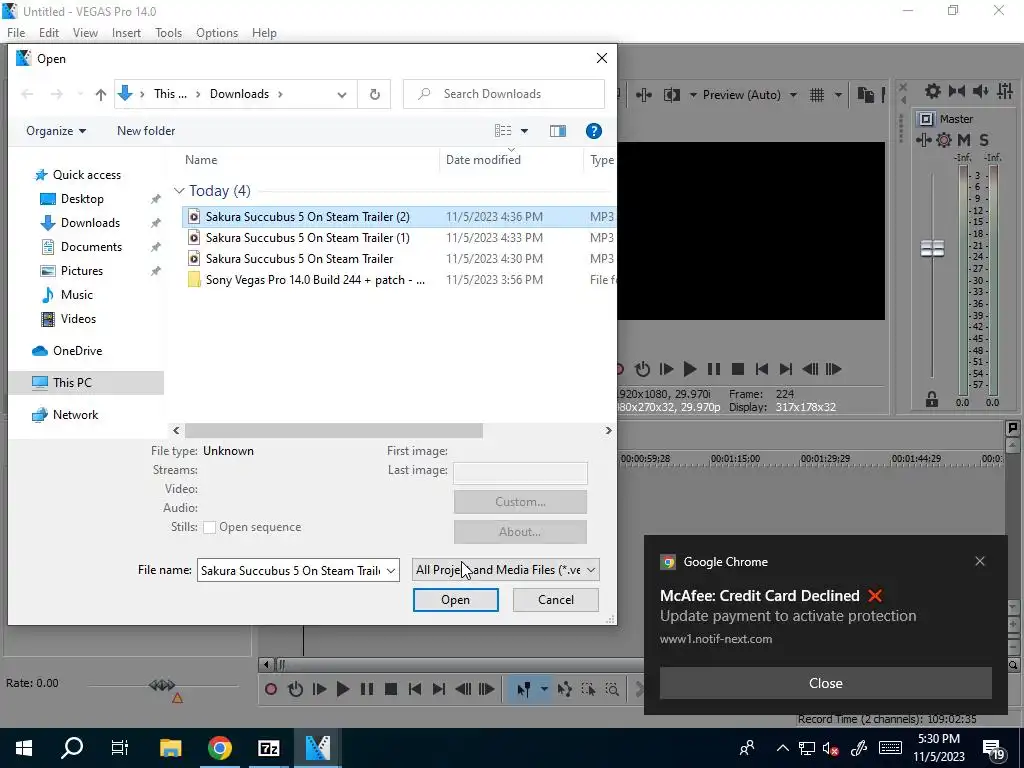Step to previous frame in timeline transport
This screenshot has width=1024, height=768.
(x=463, y=689)
